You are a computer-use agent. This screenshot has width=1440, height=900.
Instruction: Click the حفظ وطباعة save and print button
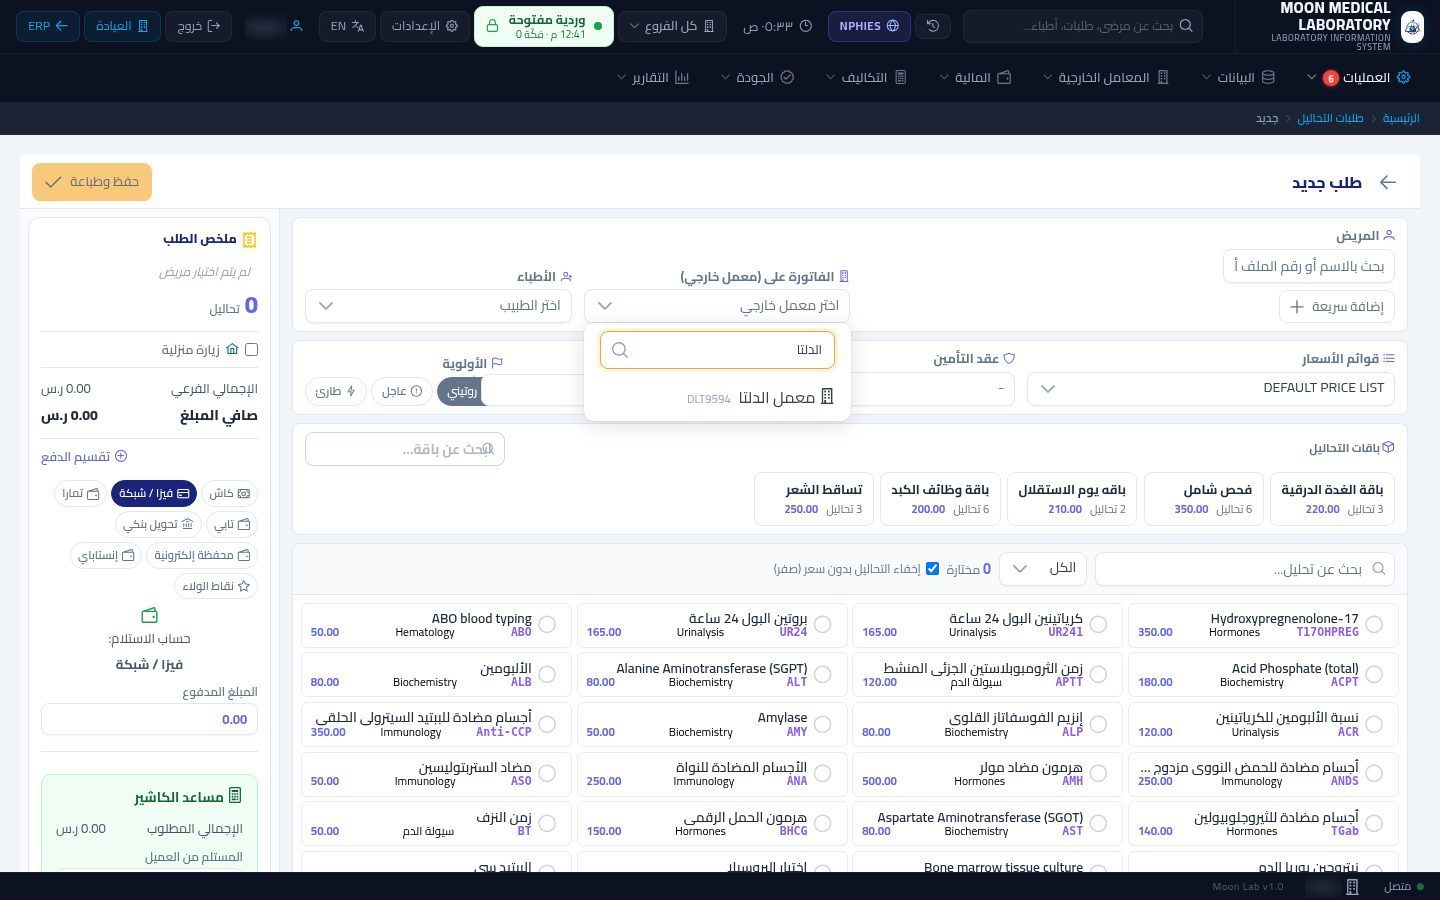click(92, 182)
